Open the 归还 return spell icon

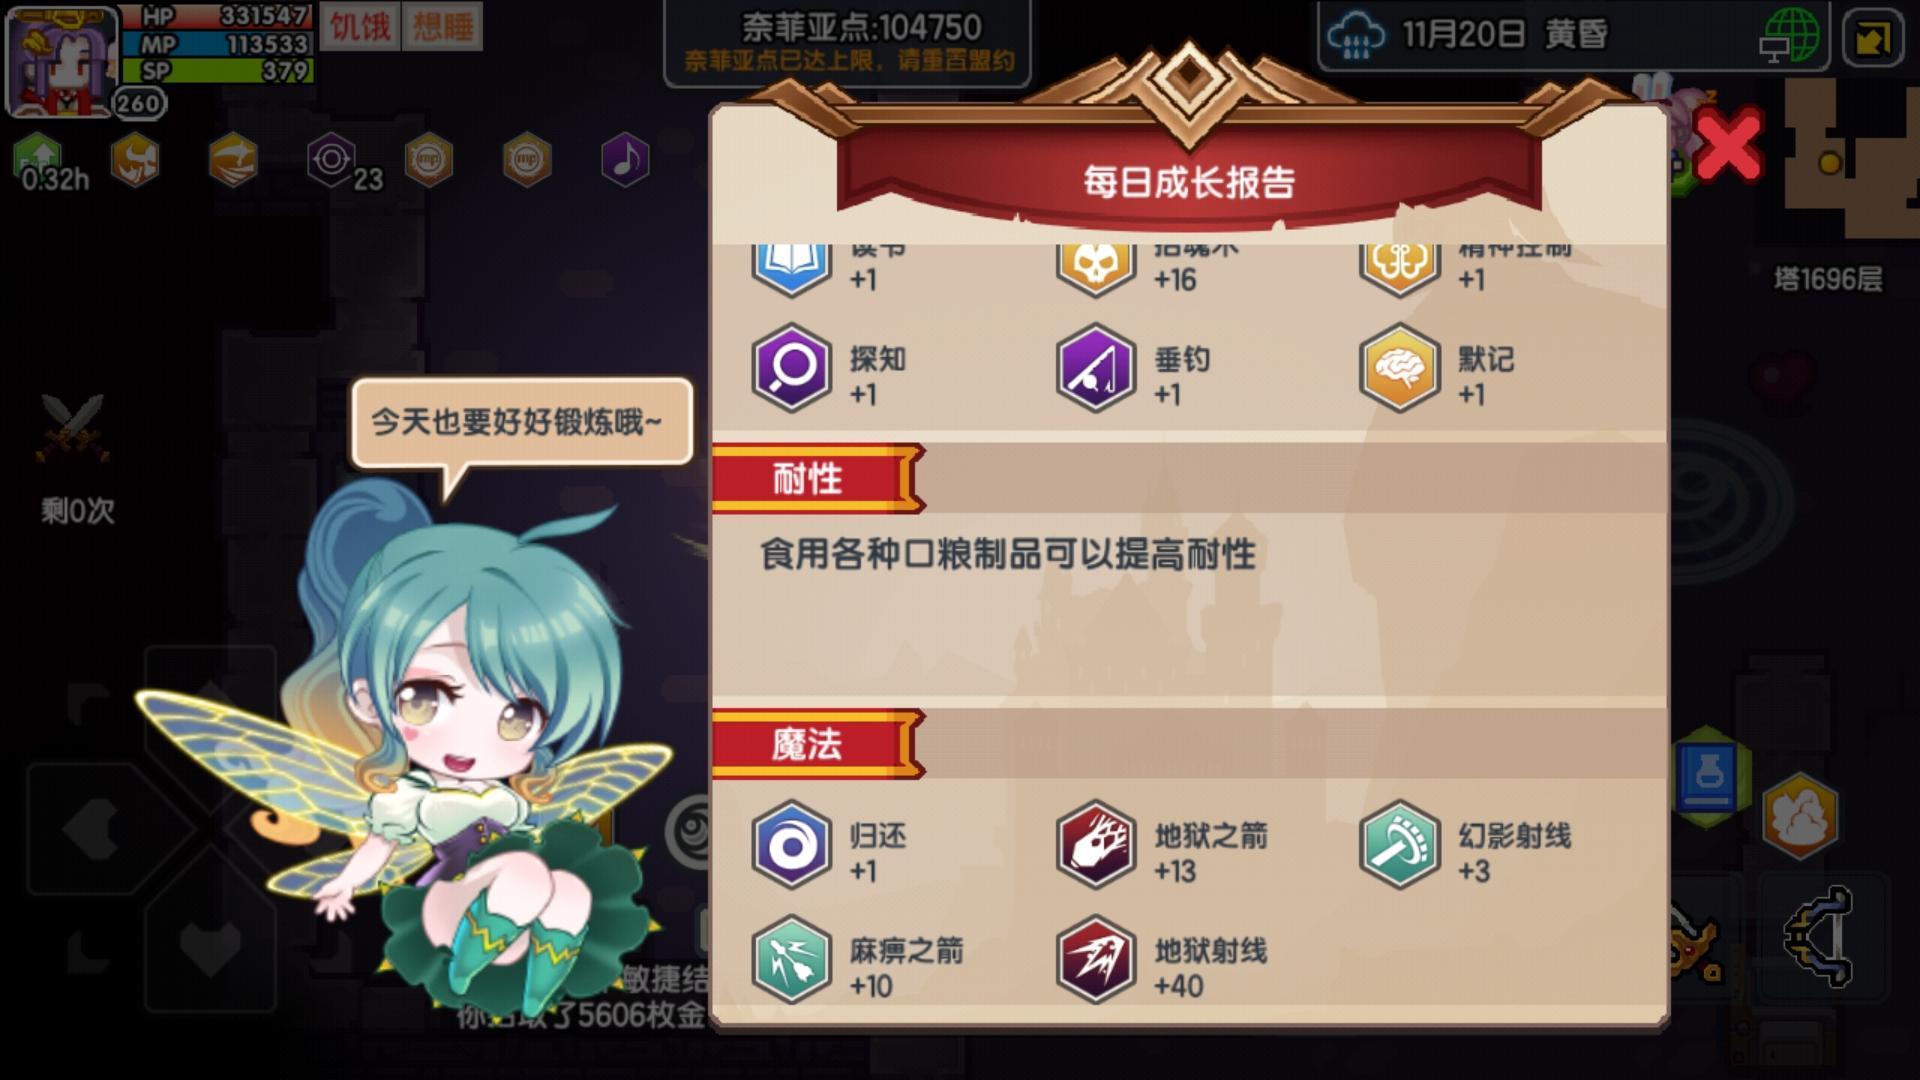(791, 845)
